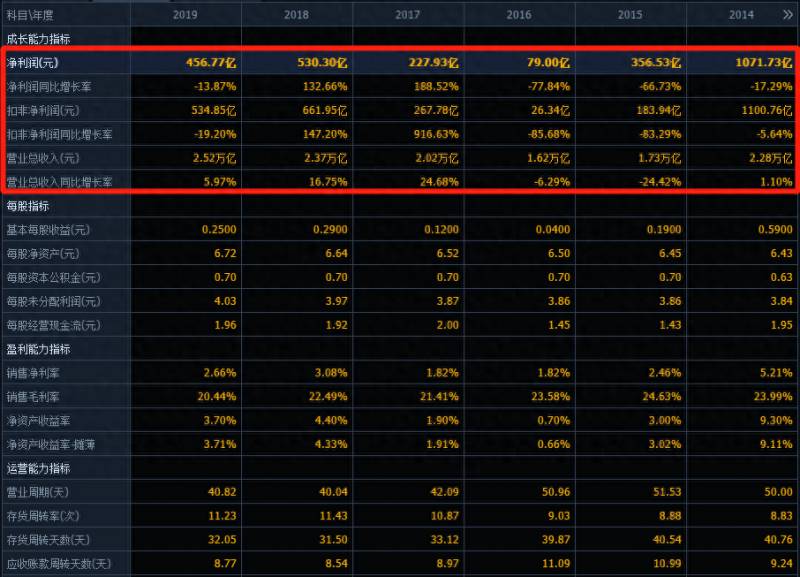This screenshot has height=577, width=800.
Task: Click the 1.62万亿 revenue cell
Action: click(548, 158)
